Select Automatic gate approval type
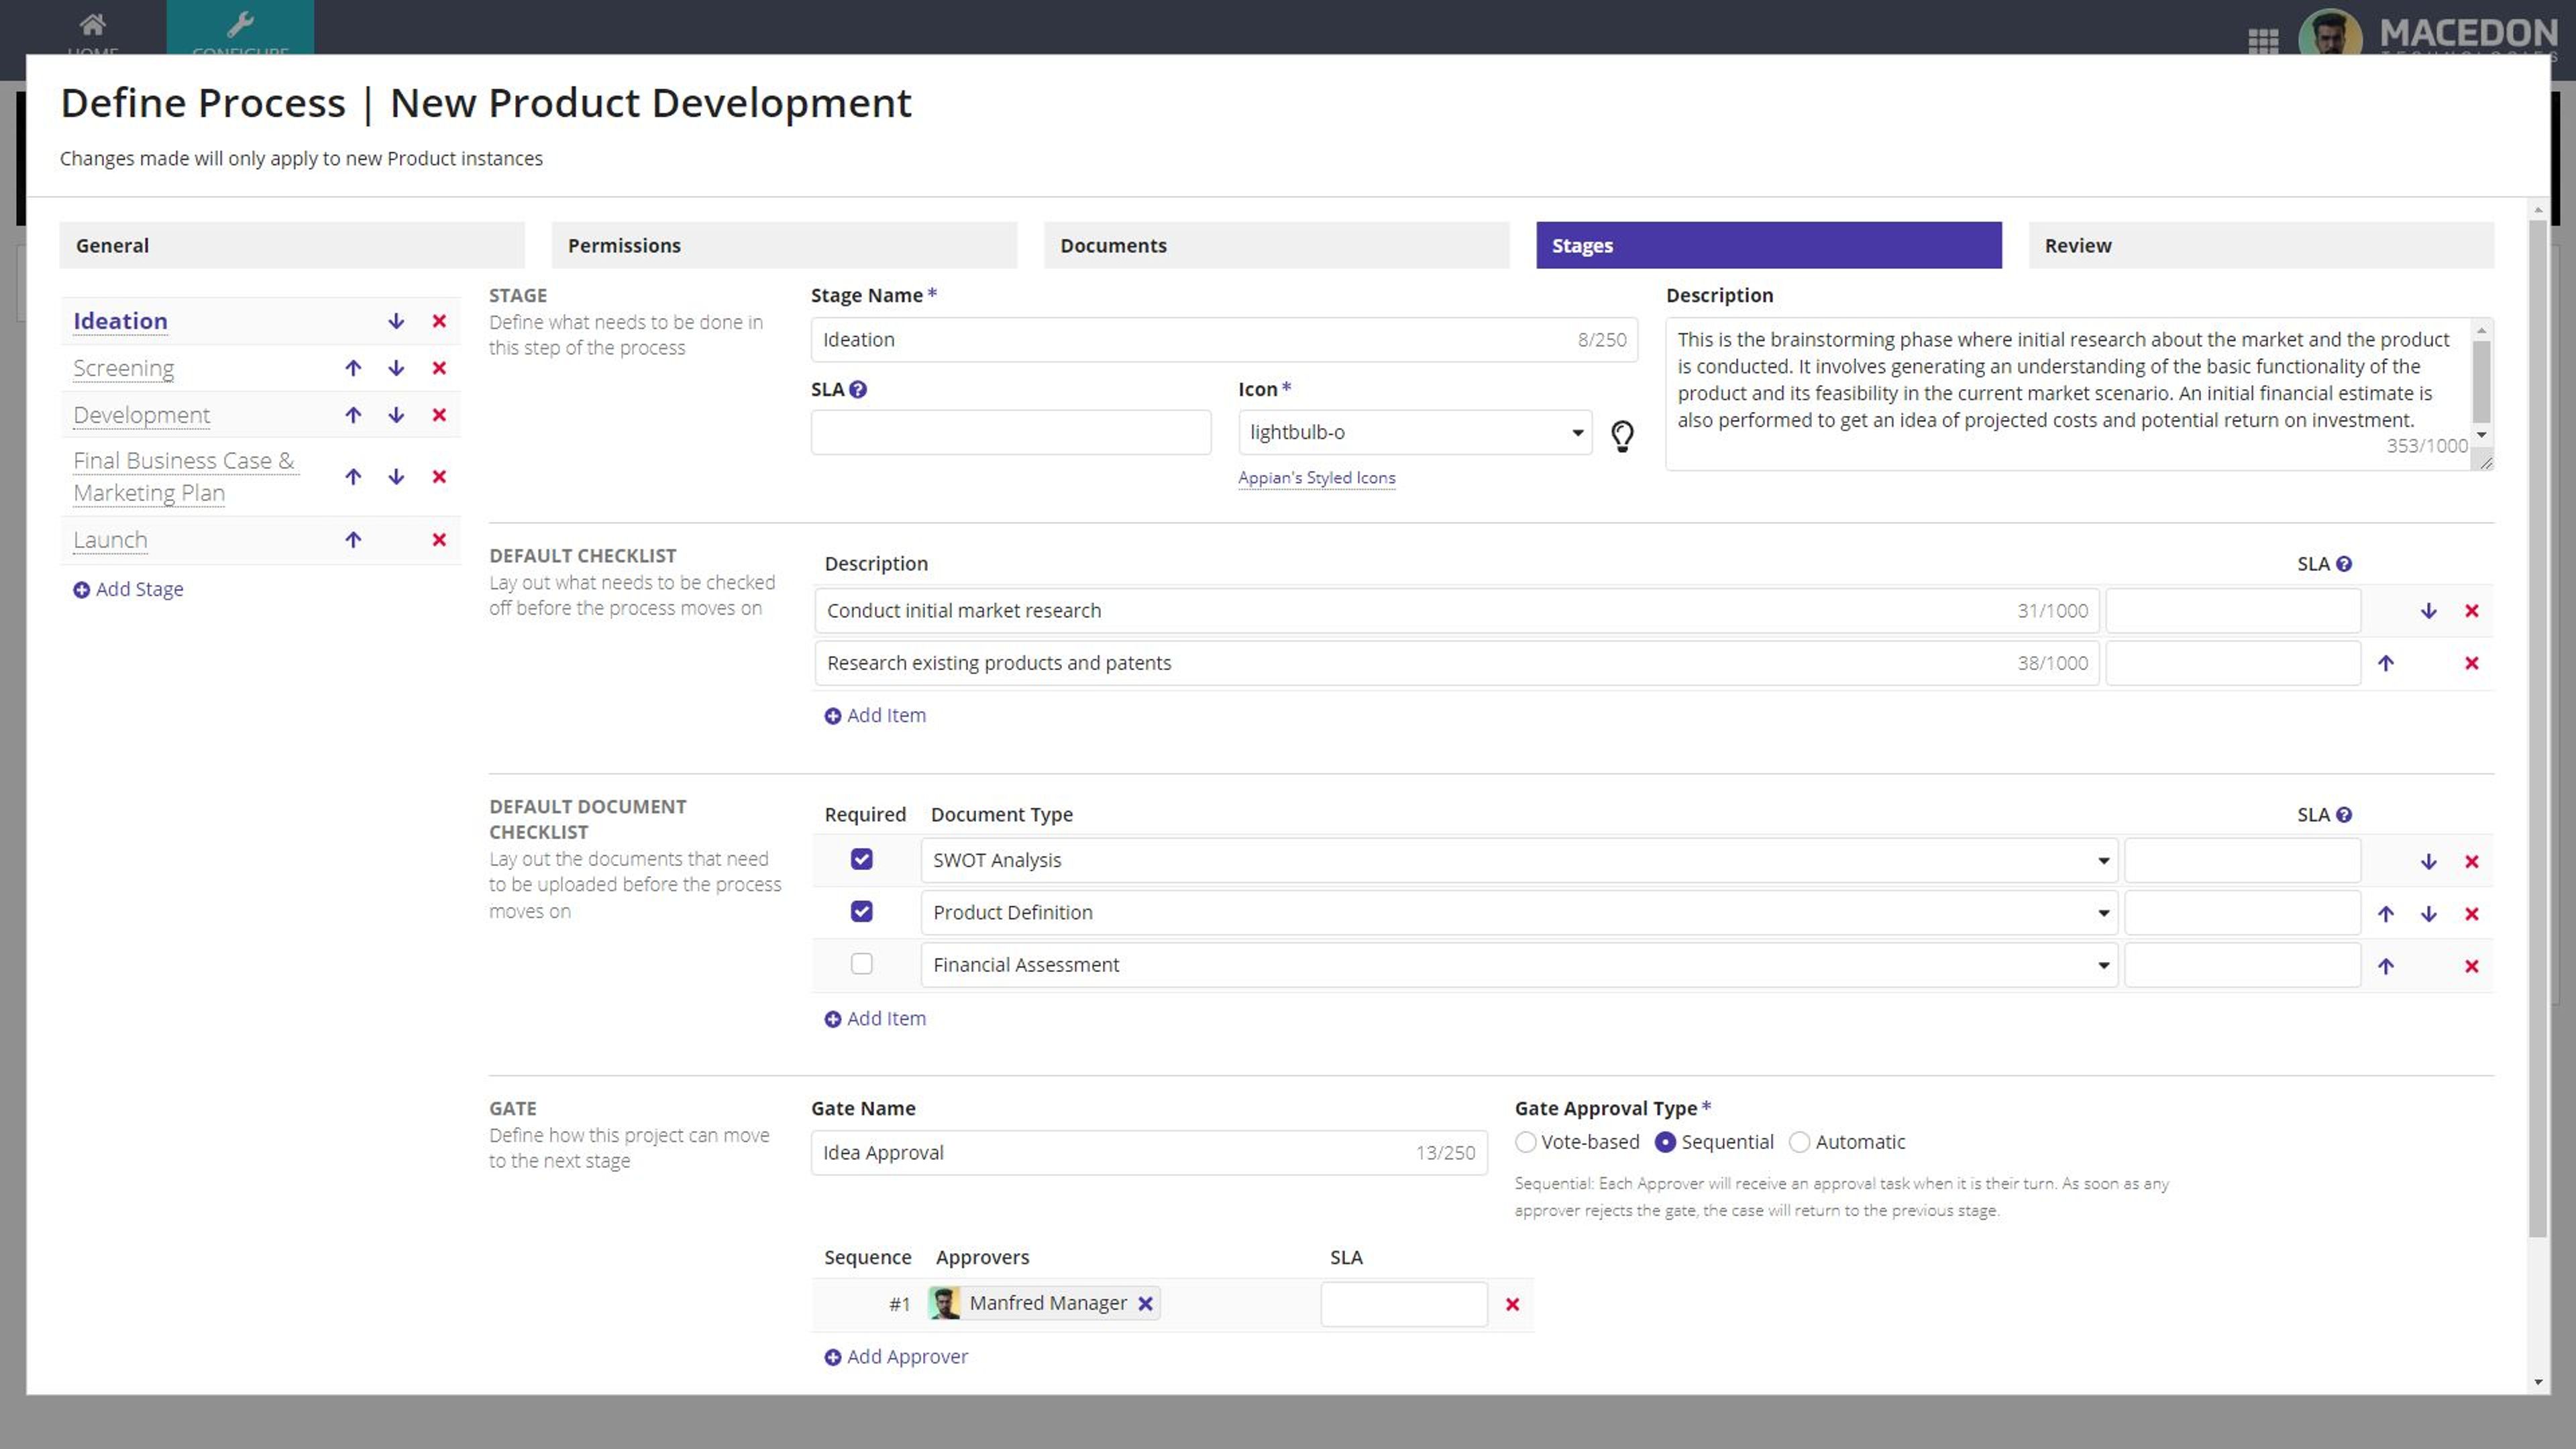Viewport: 2576px width, 1449px height. [1799, 1142]
